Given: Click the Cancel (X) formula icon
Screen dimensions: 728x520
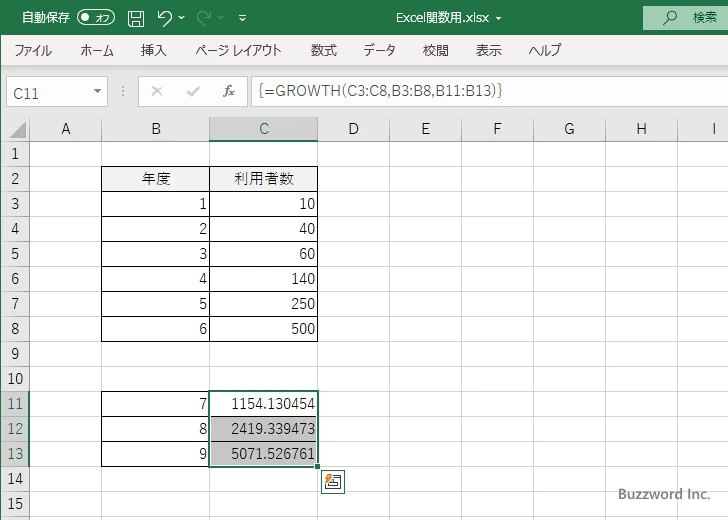Looking at the screenshot, I should [x=157, y=91].
